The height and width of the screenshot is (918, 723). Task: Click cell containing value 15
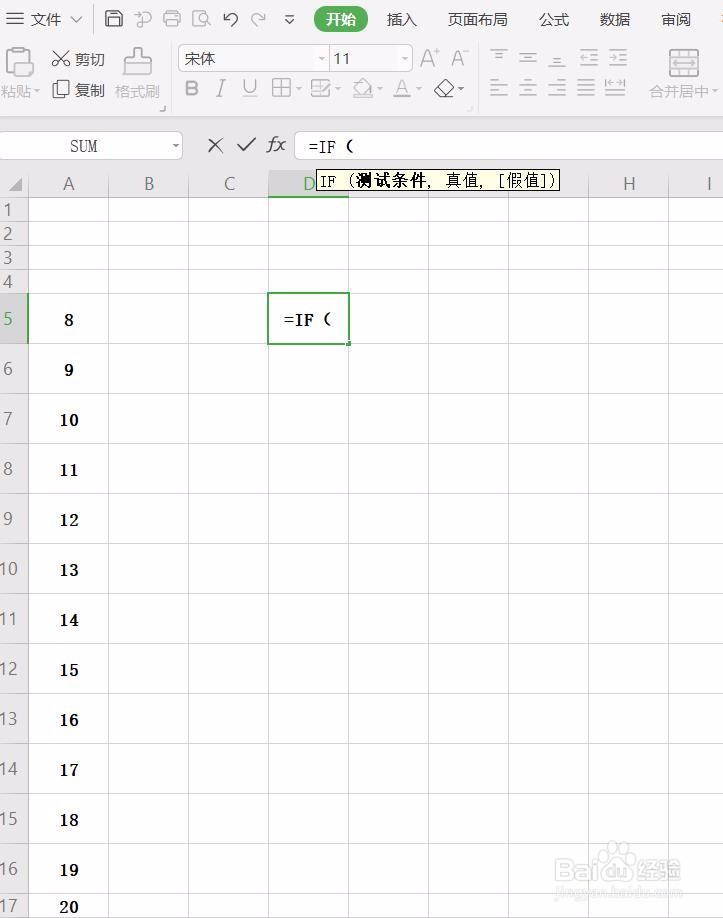[68, 669]
